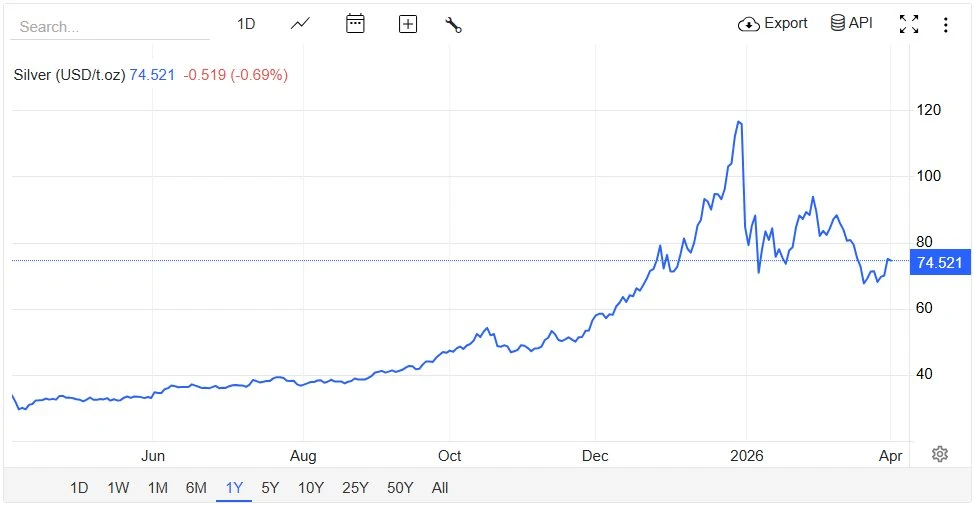The image size is (974, 505).
Task: Click the Silver (USD/t.oz) series label
Action: 69,74
